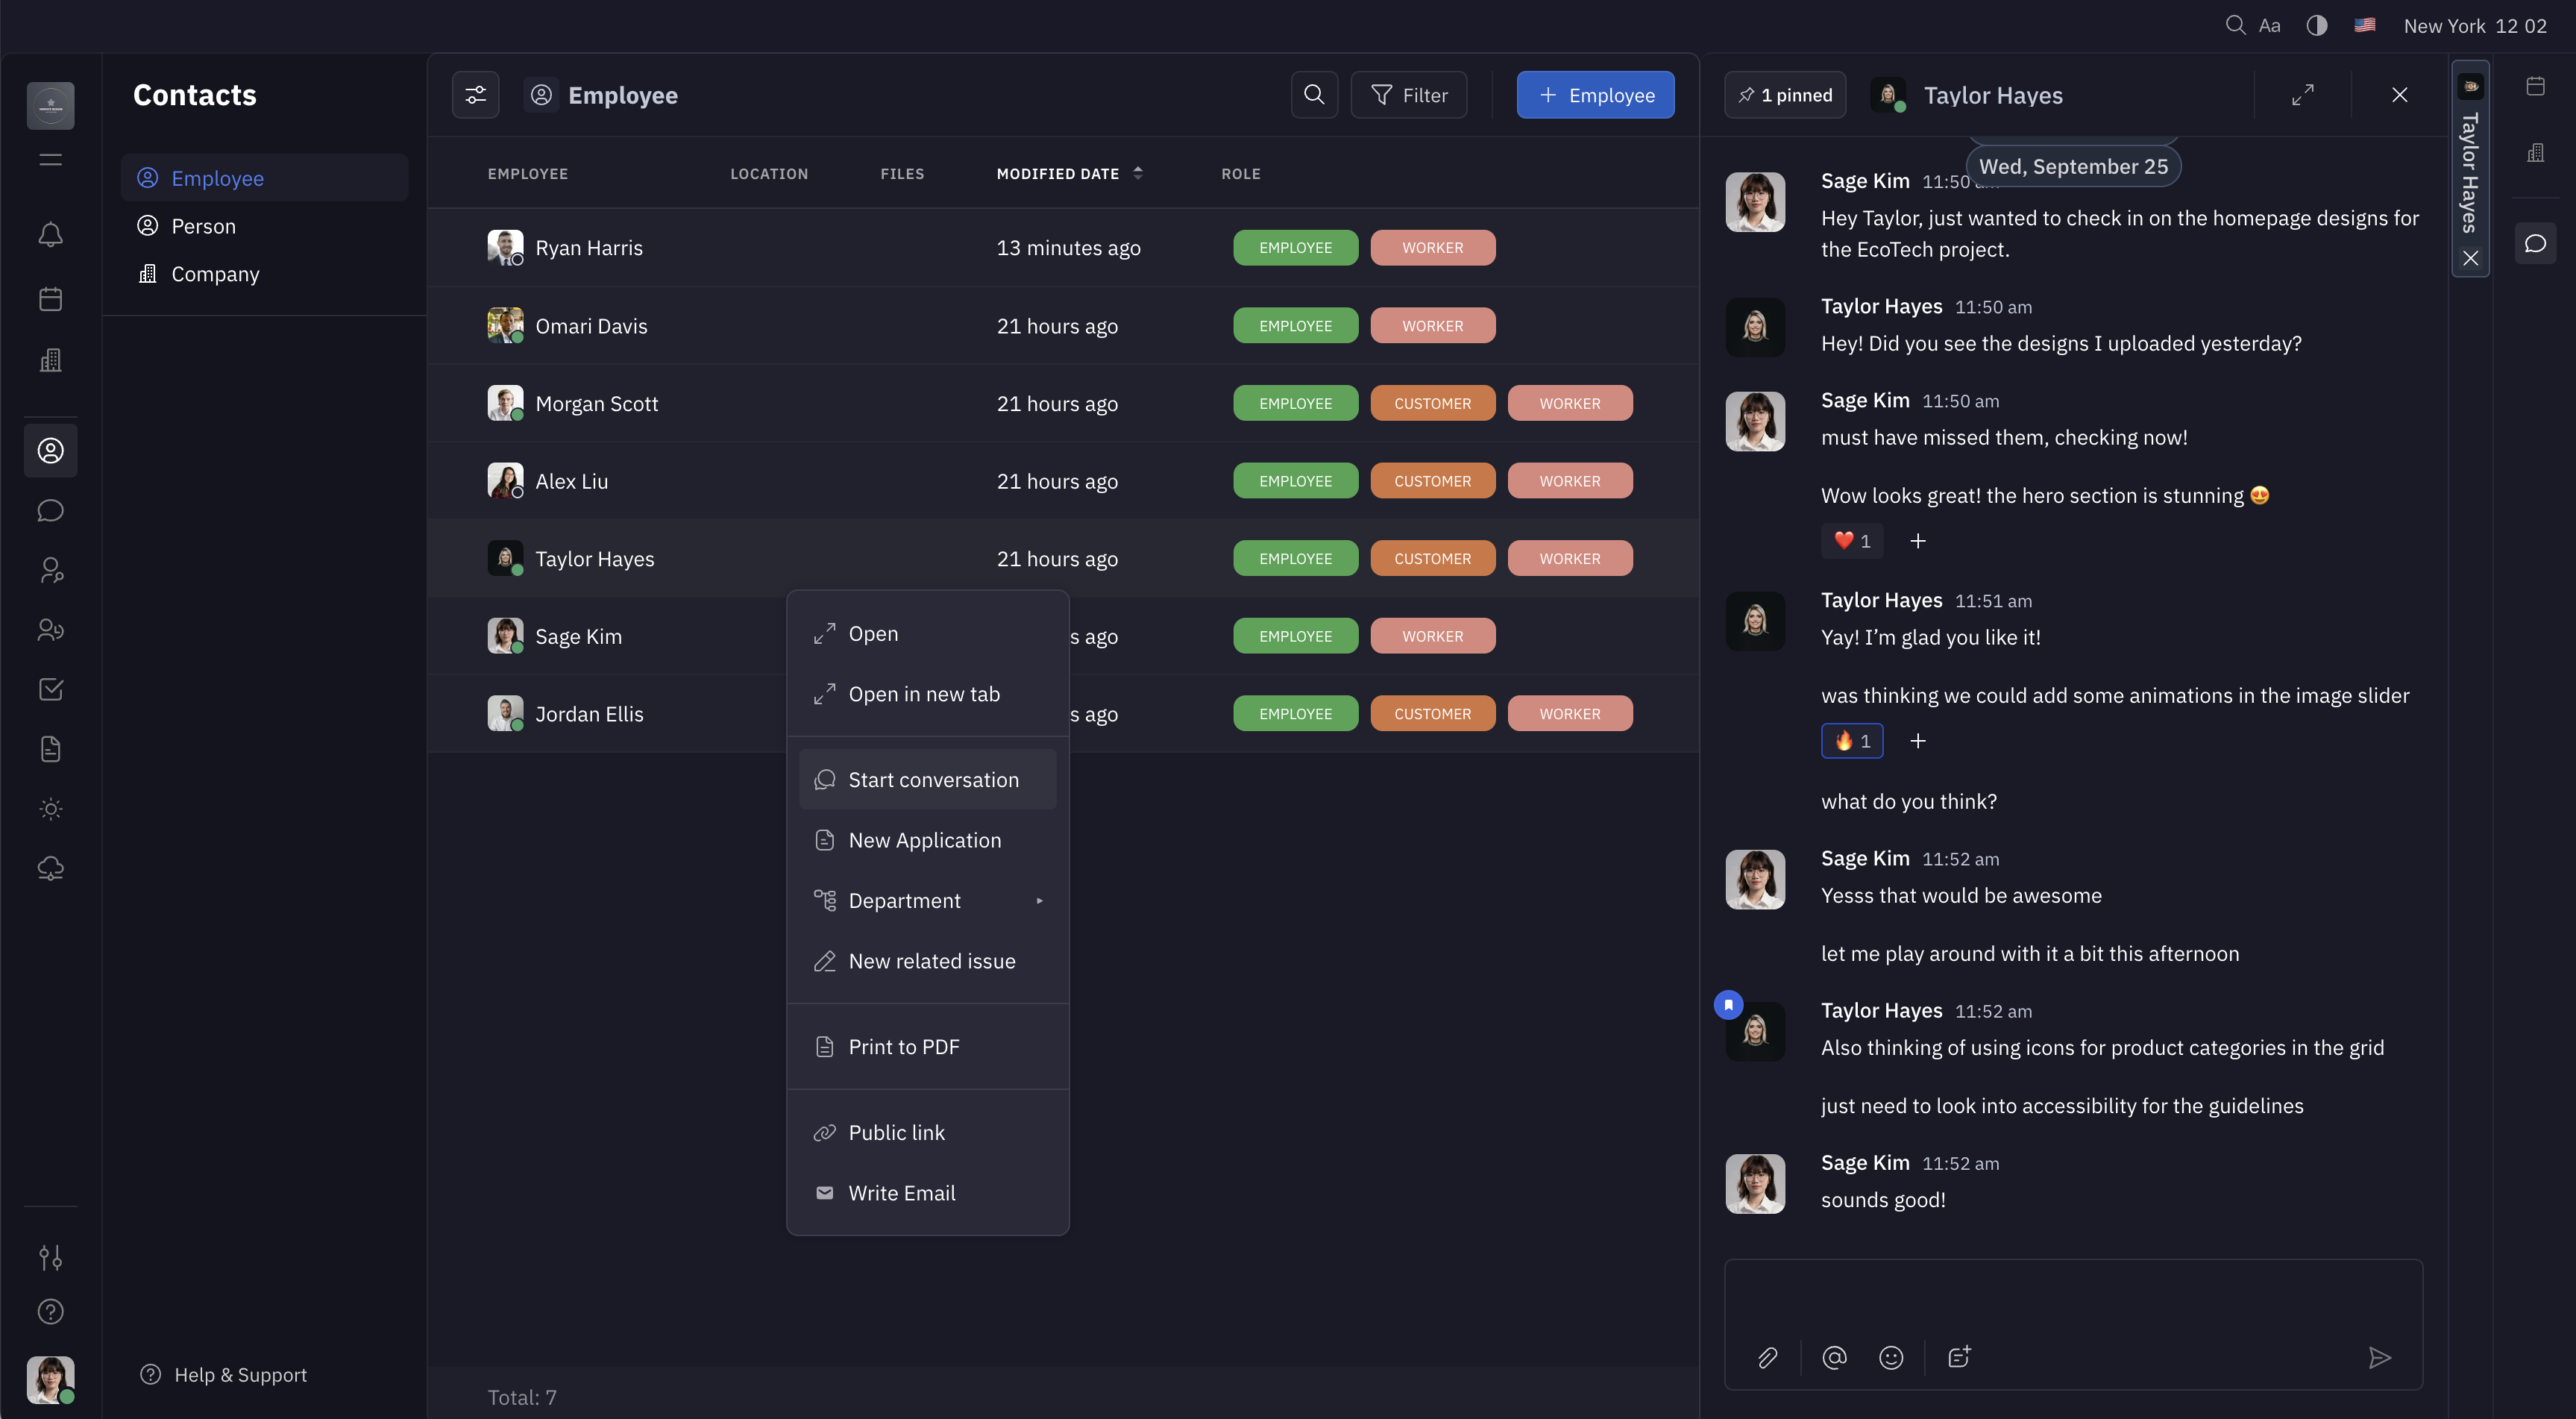
Task: Click the mention @ icon in composer
Action: click(1834, 1357)
